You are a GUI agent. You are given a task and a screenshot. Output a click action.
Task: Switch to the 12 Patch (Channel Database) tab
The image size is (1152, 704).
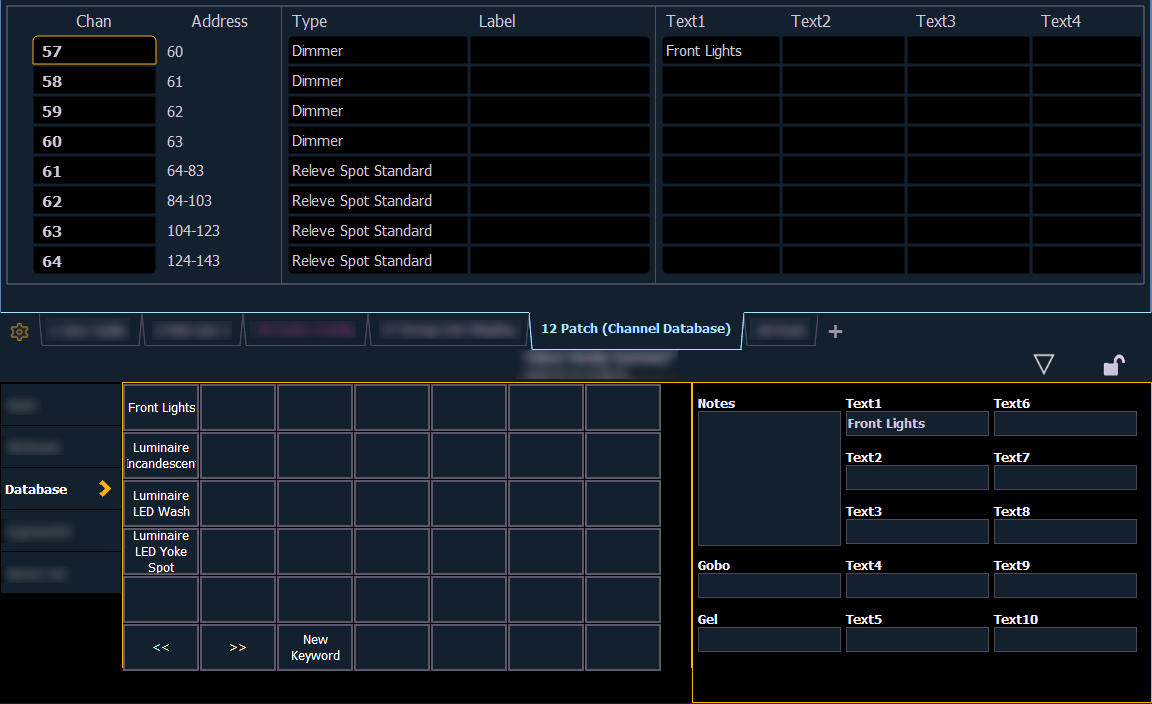(636, 329)
